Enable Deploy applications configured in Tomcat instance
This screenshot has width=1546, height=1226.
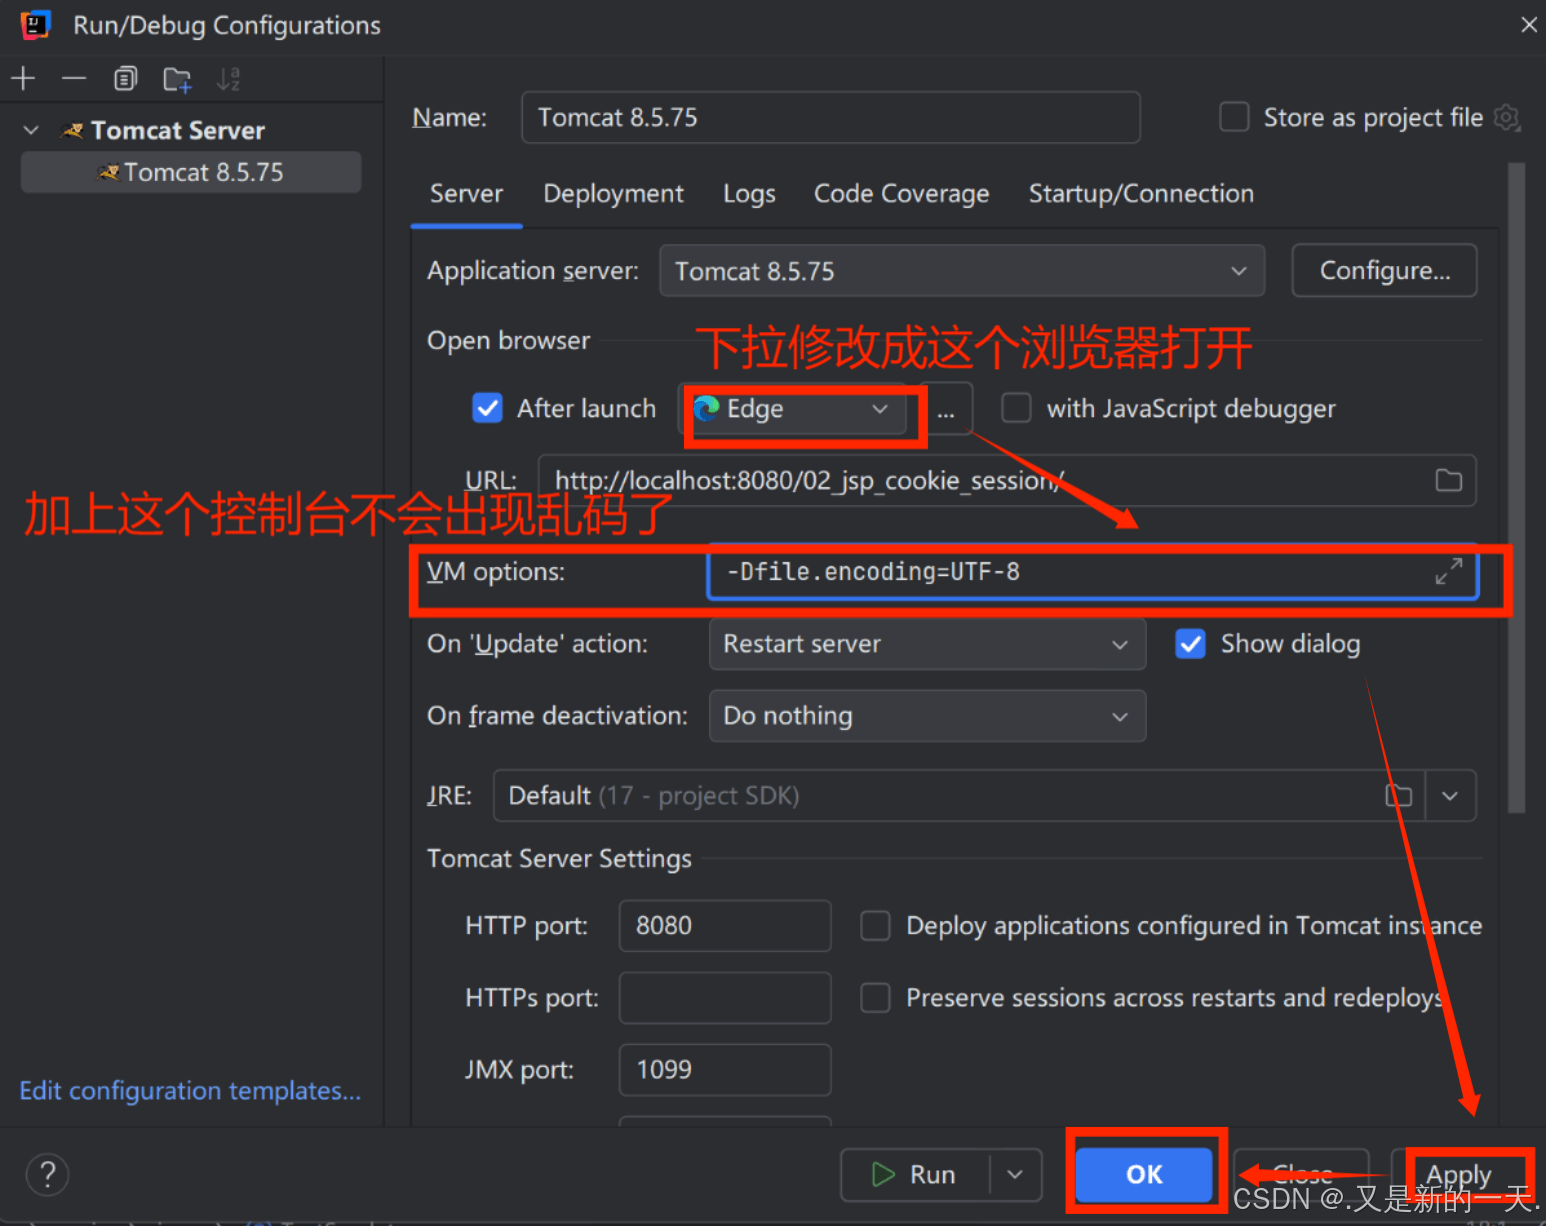coord(875,926)
